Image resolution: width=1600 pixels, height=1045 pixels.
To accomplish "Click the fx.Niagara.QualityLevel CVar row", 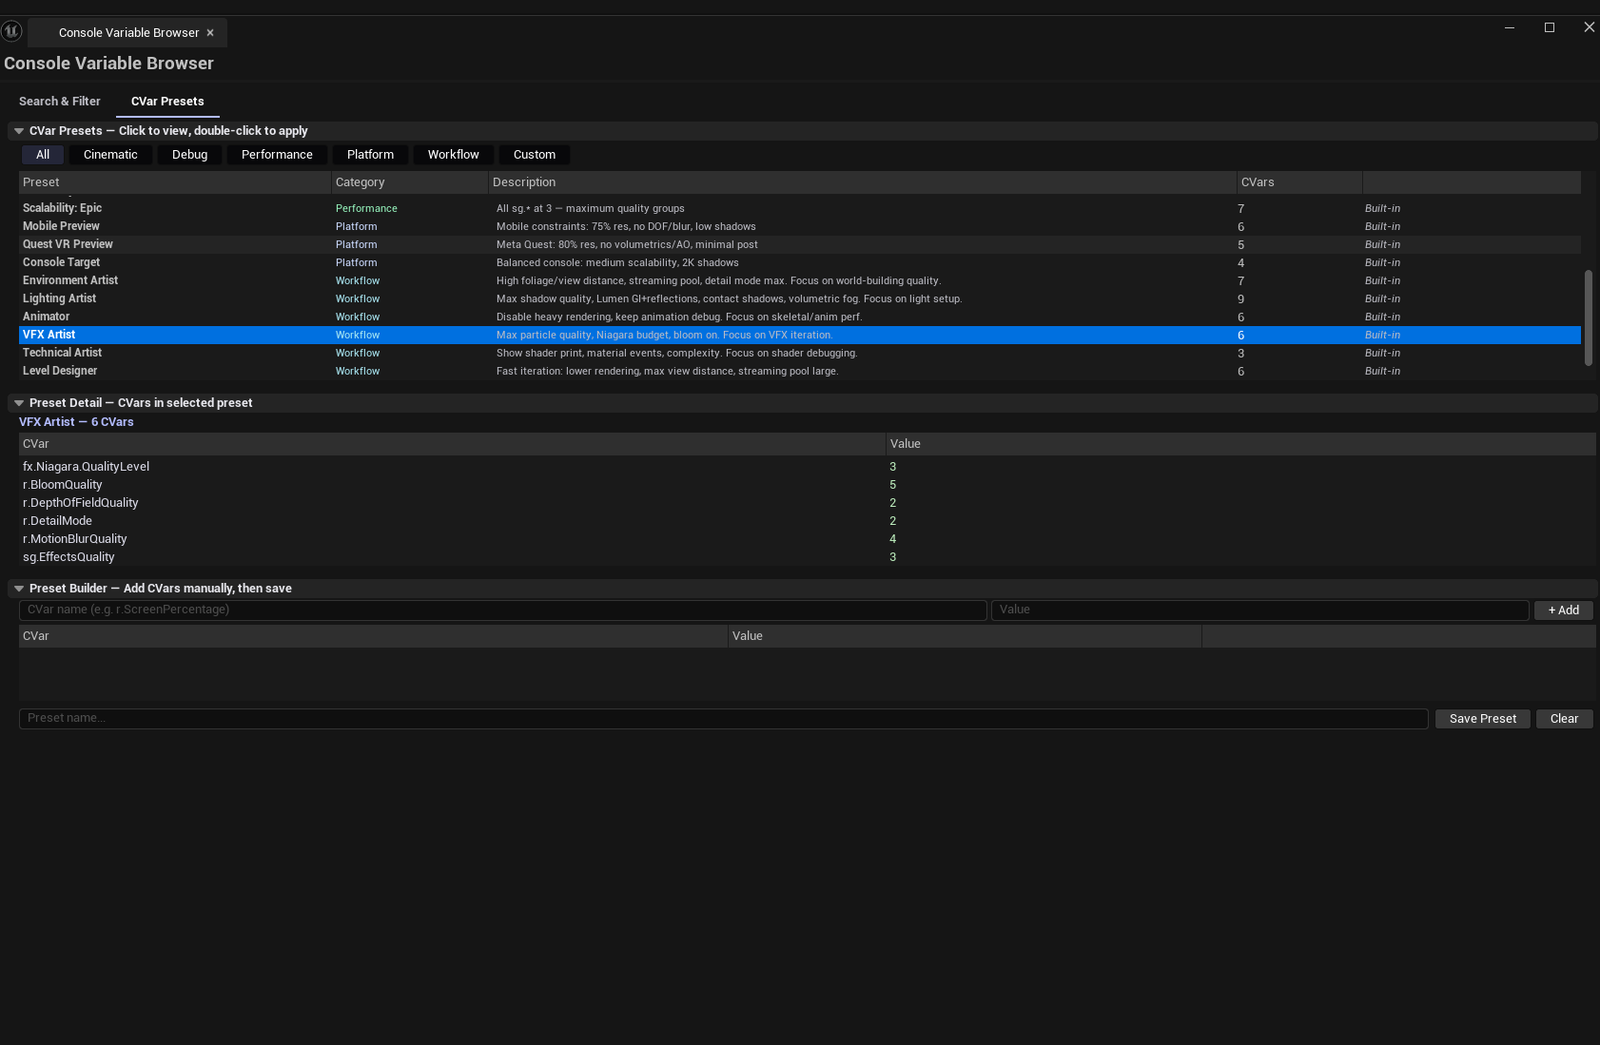I will click(807, 467).
